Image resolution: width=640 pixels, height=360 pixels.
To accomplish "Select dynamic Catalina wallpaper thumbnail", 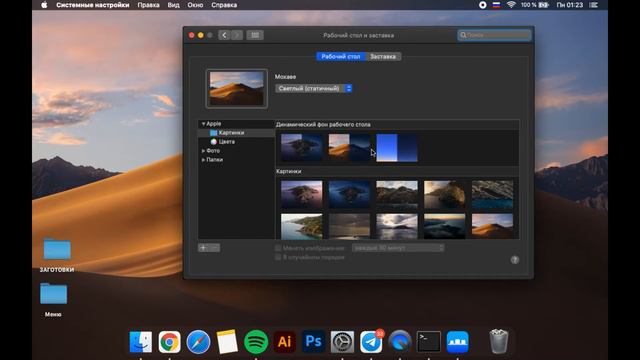I will 302,147.
